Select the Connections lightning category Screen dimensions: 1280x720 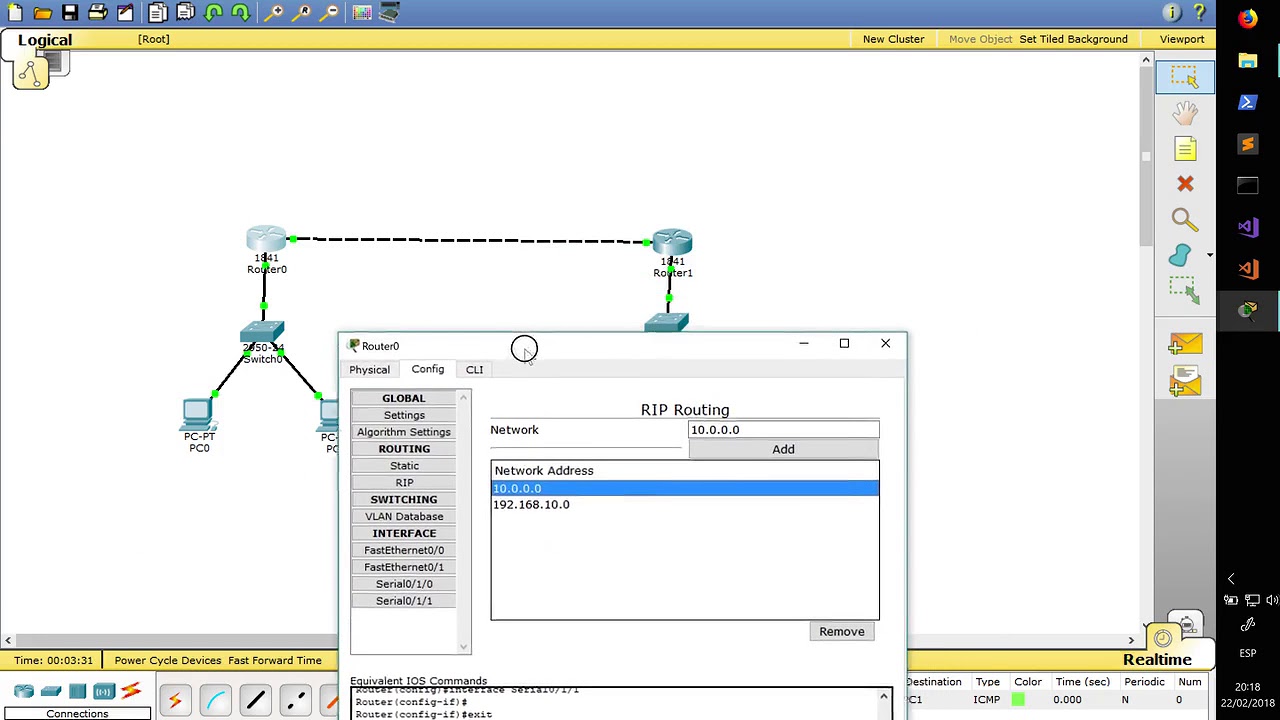pyautogui.click(x=130, y=692)
